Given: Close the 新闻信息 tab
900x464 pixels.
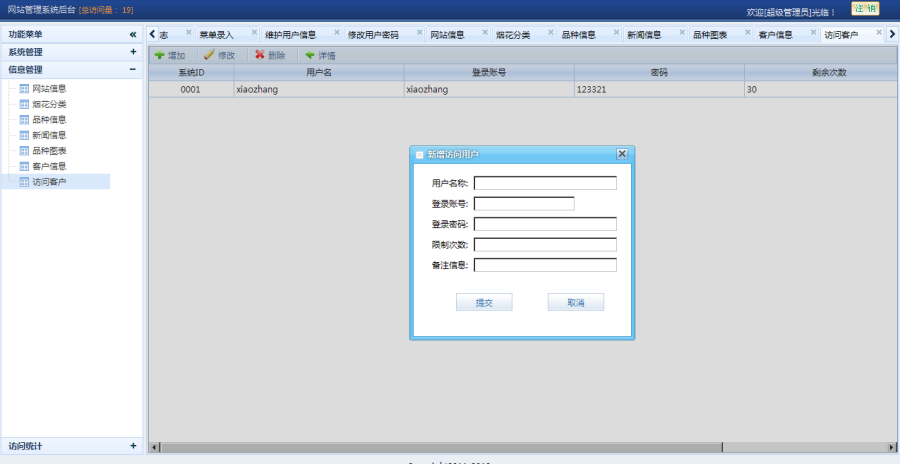Looking at the screenshot, I should 682,32.
